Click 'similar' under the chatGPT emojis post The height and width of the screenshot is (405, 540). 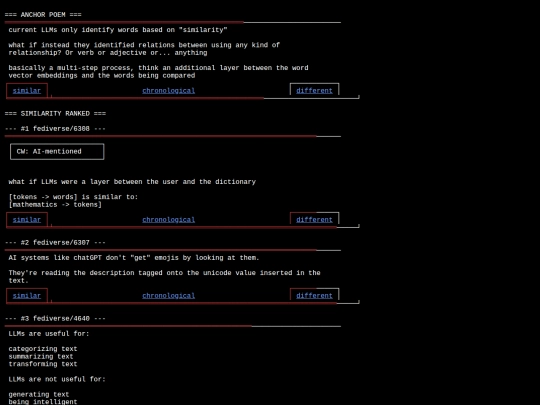click(x=27, y=296)
